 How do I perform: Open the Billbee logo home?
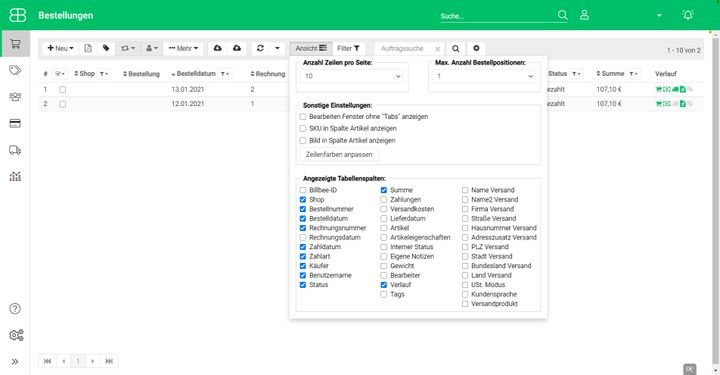[18, 15]
